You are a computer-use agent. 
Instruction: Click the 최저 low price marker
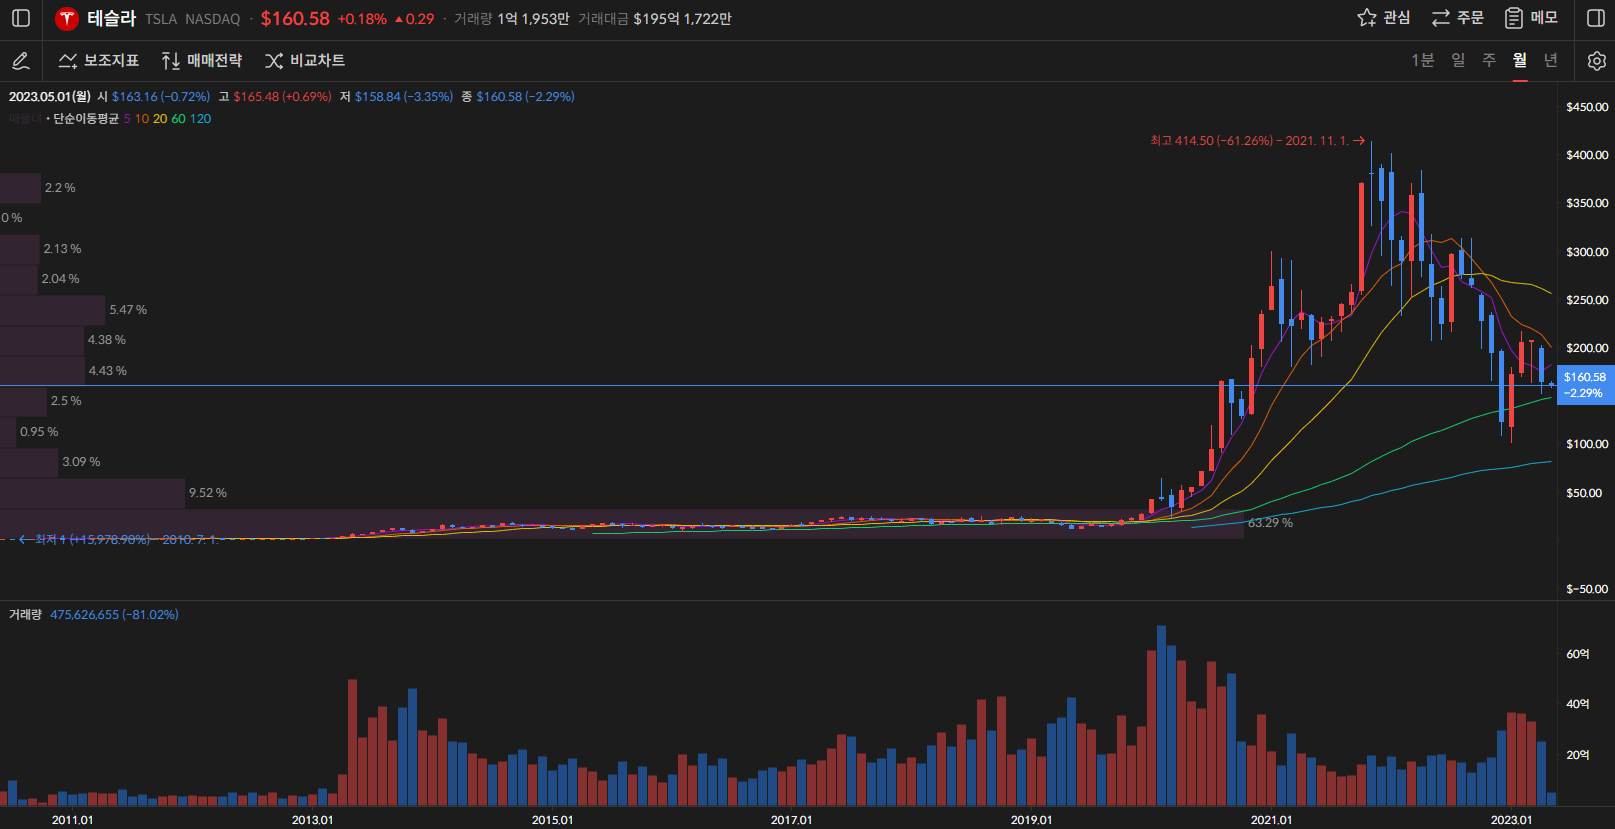[x=118, y=539]
